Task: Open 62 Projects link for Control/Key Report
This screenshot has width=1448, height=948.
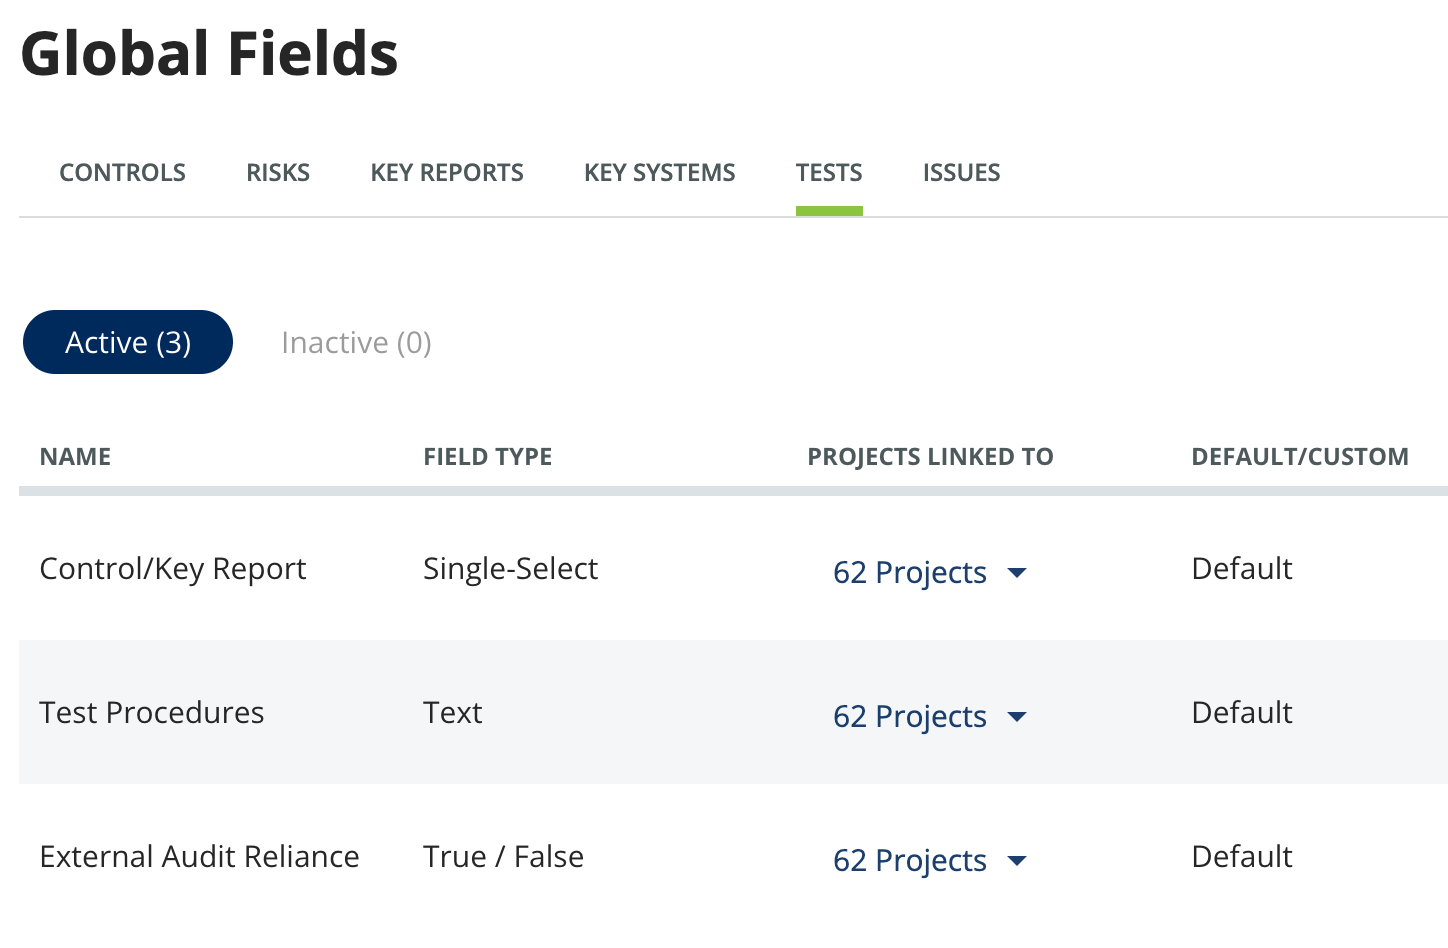Action: (x=910, y=572)
